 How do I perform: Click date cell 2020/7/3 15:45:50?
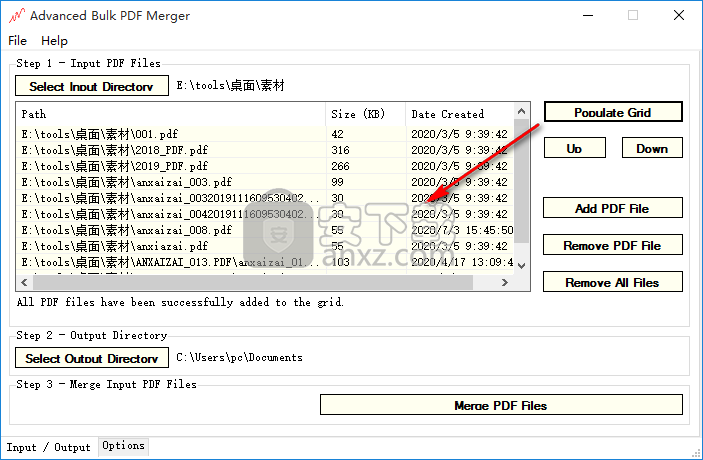[460, 230]
